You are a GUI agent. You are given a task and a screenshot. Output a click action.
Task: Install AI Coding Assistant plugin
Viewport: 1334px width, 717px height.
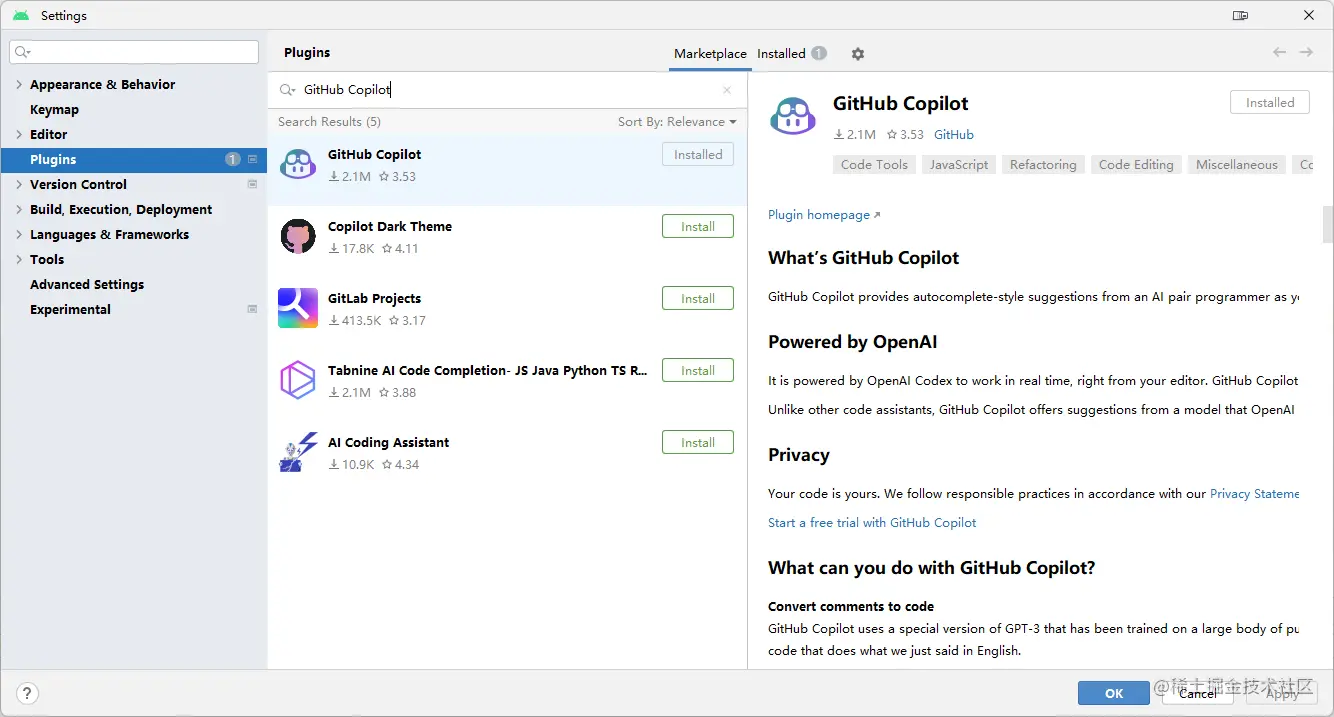coord(698,442)
